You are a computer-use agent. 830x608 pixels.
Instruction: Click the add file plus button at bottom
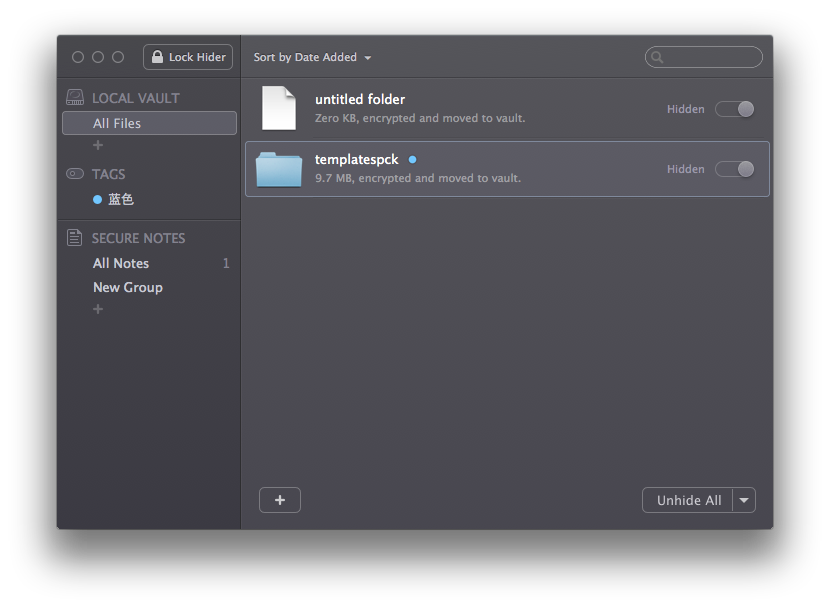pos(280,500)
